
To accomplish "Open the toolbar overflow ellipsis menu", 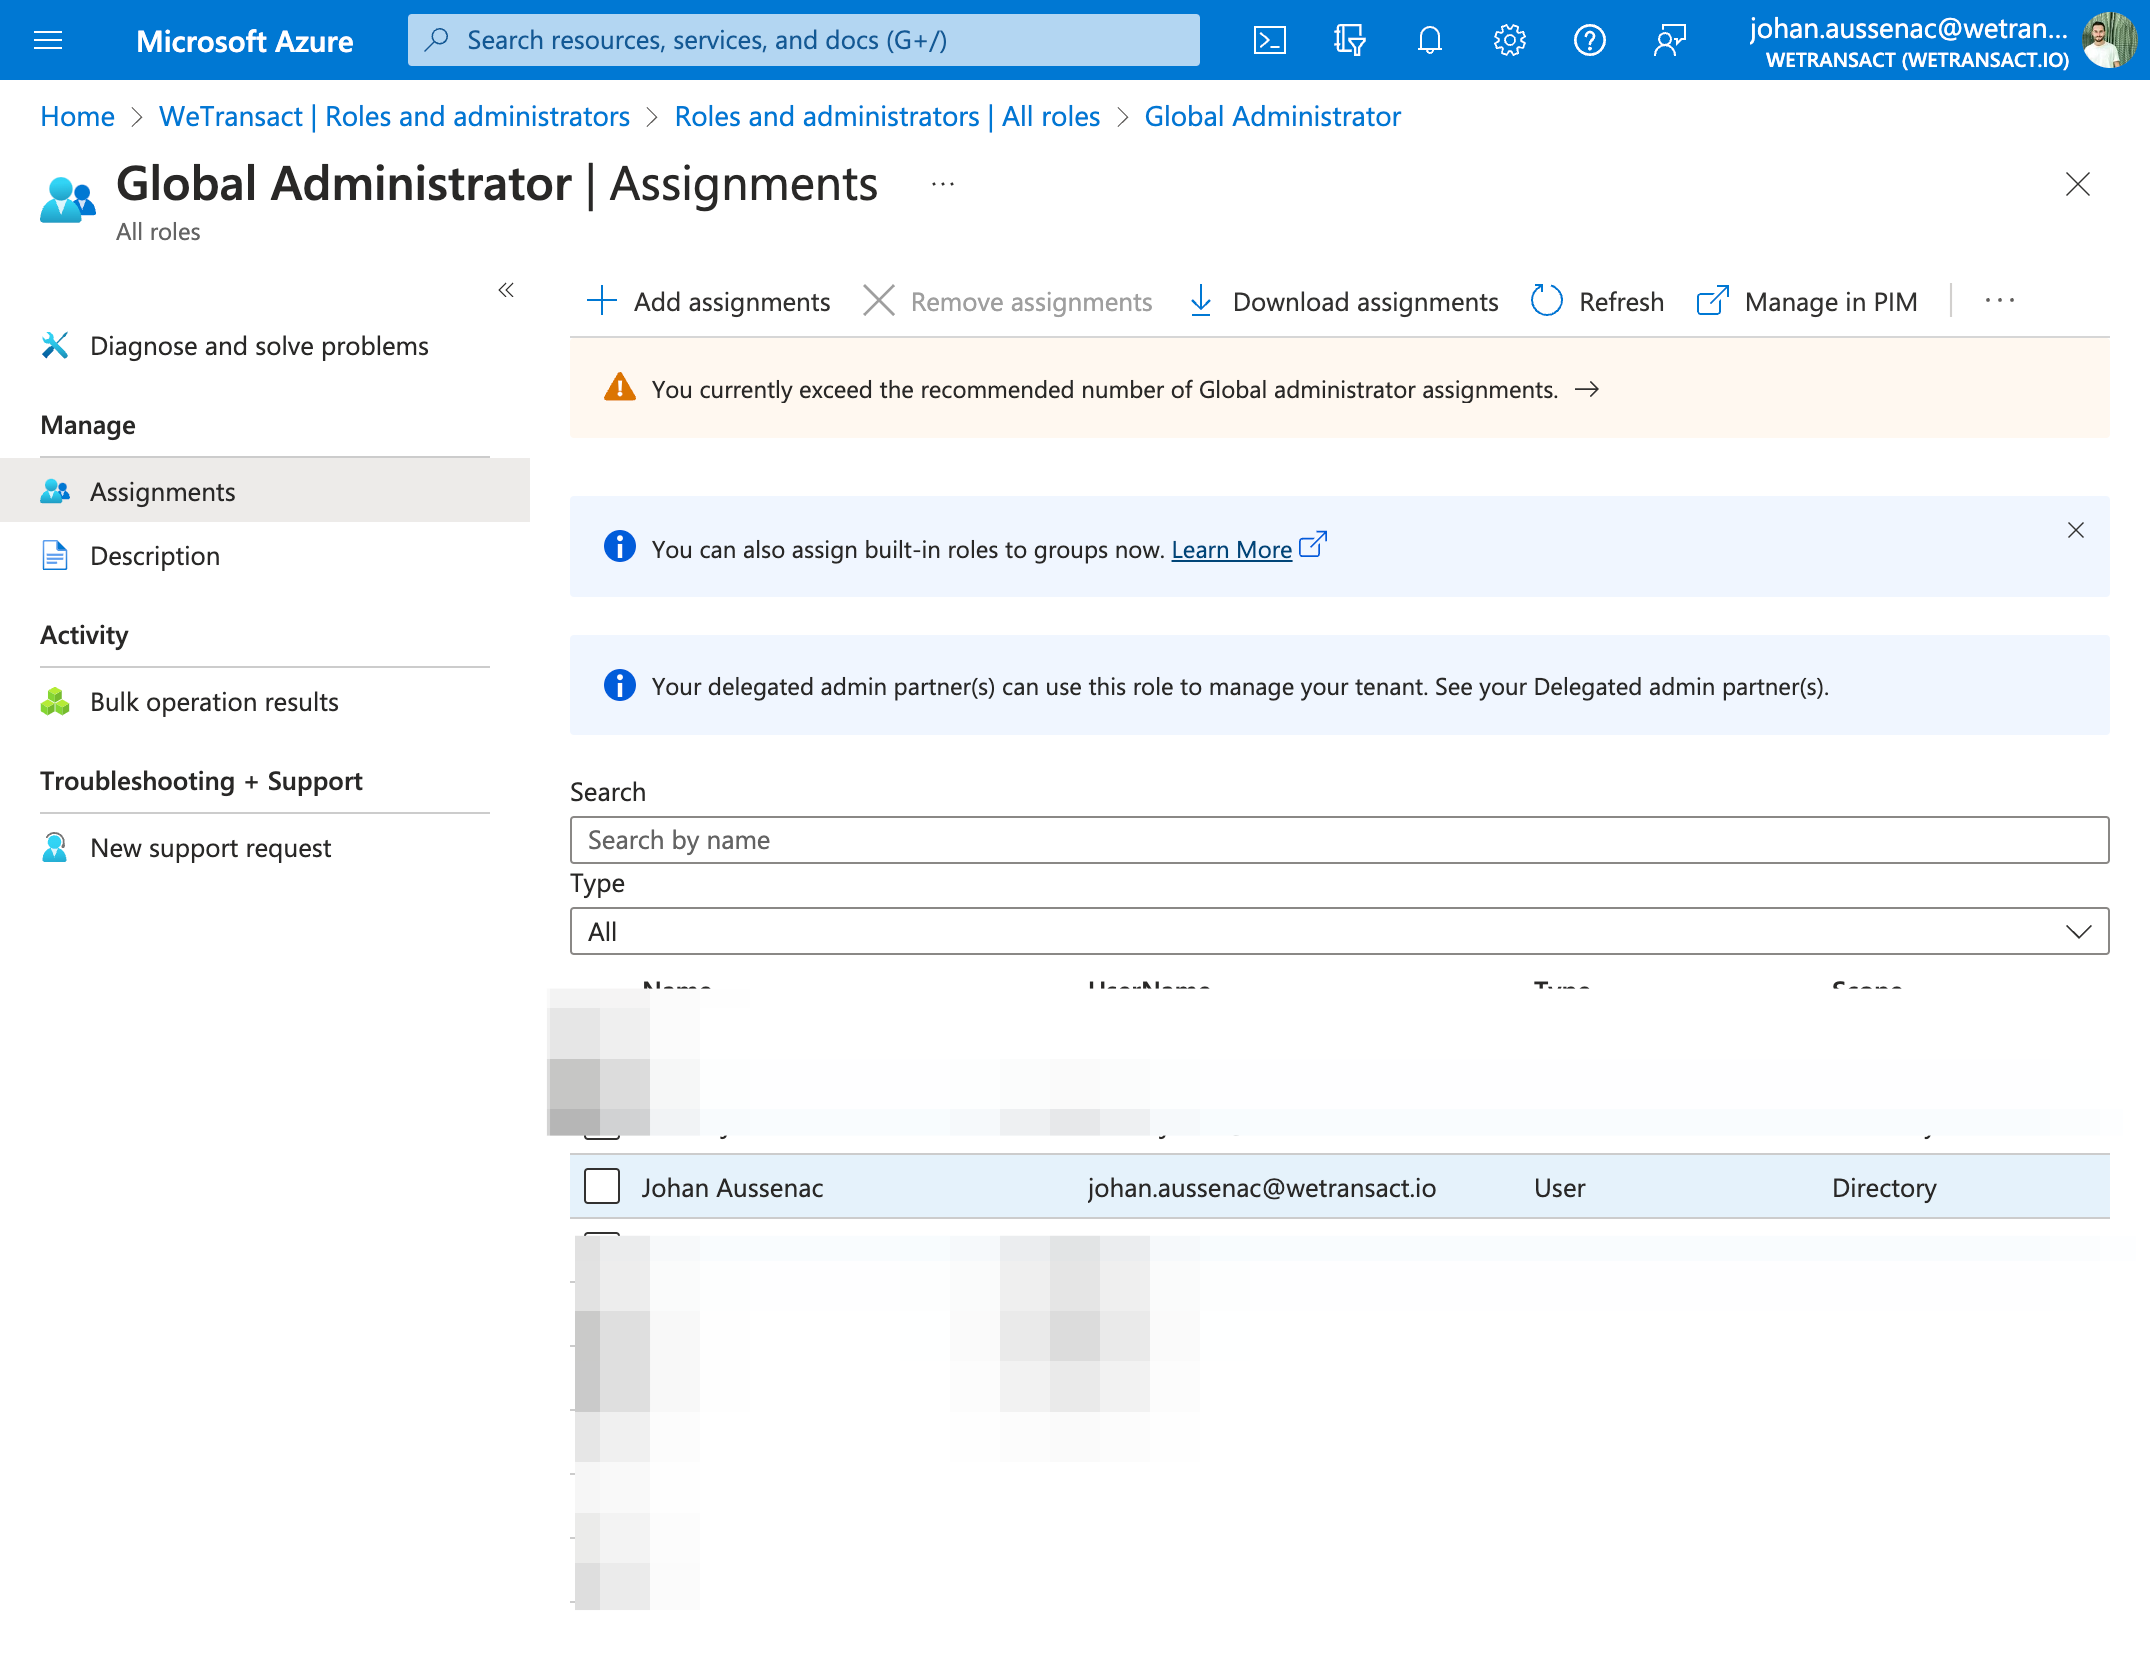I will [x=2000, y=301].
